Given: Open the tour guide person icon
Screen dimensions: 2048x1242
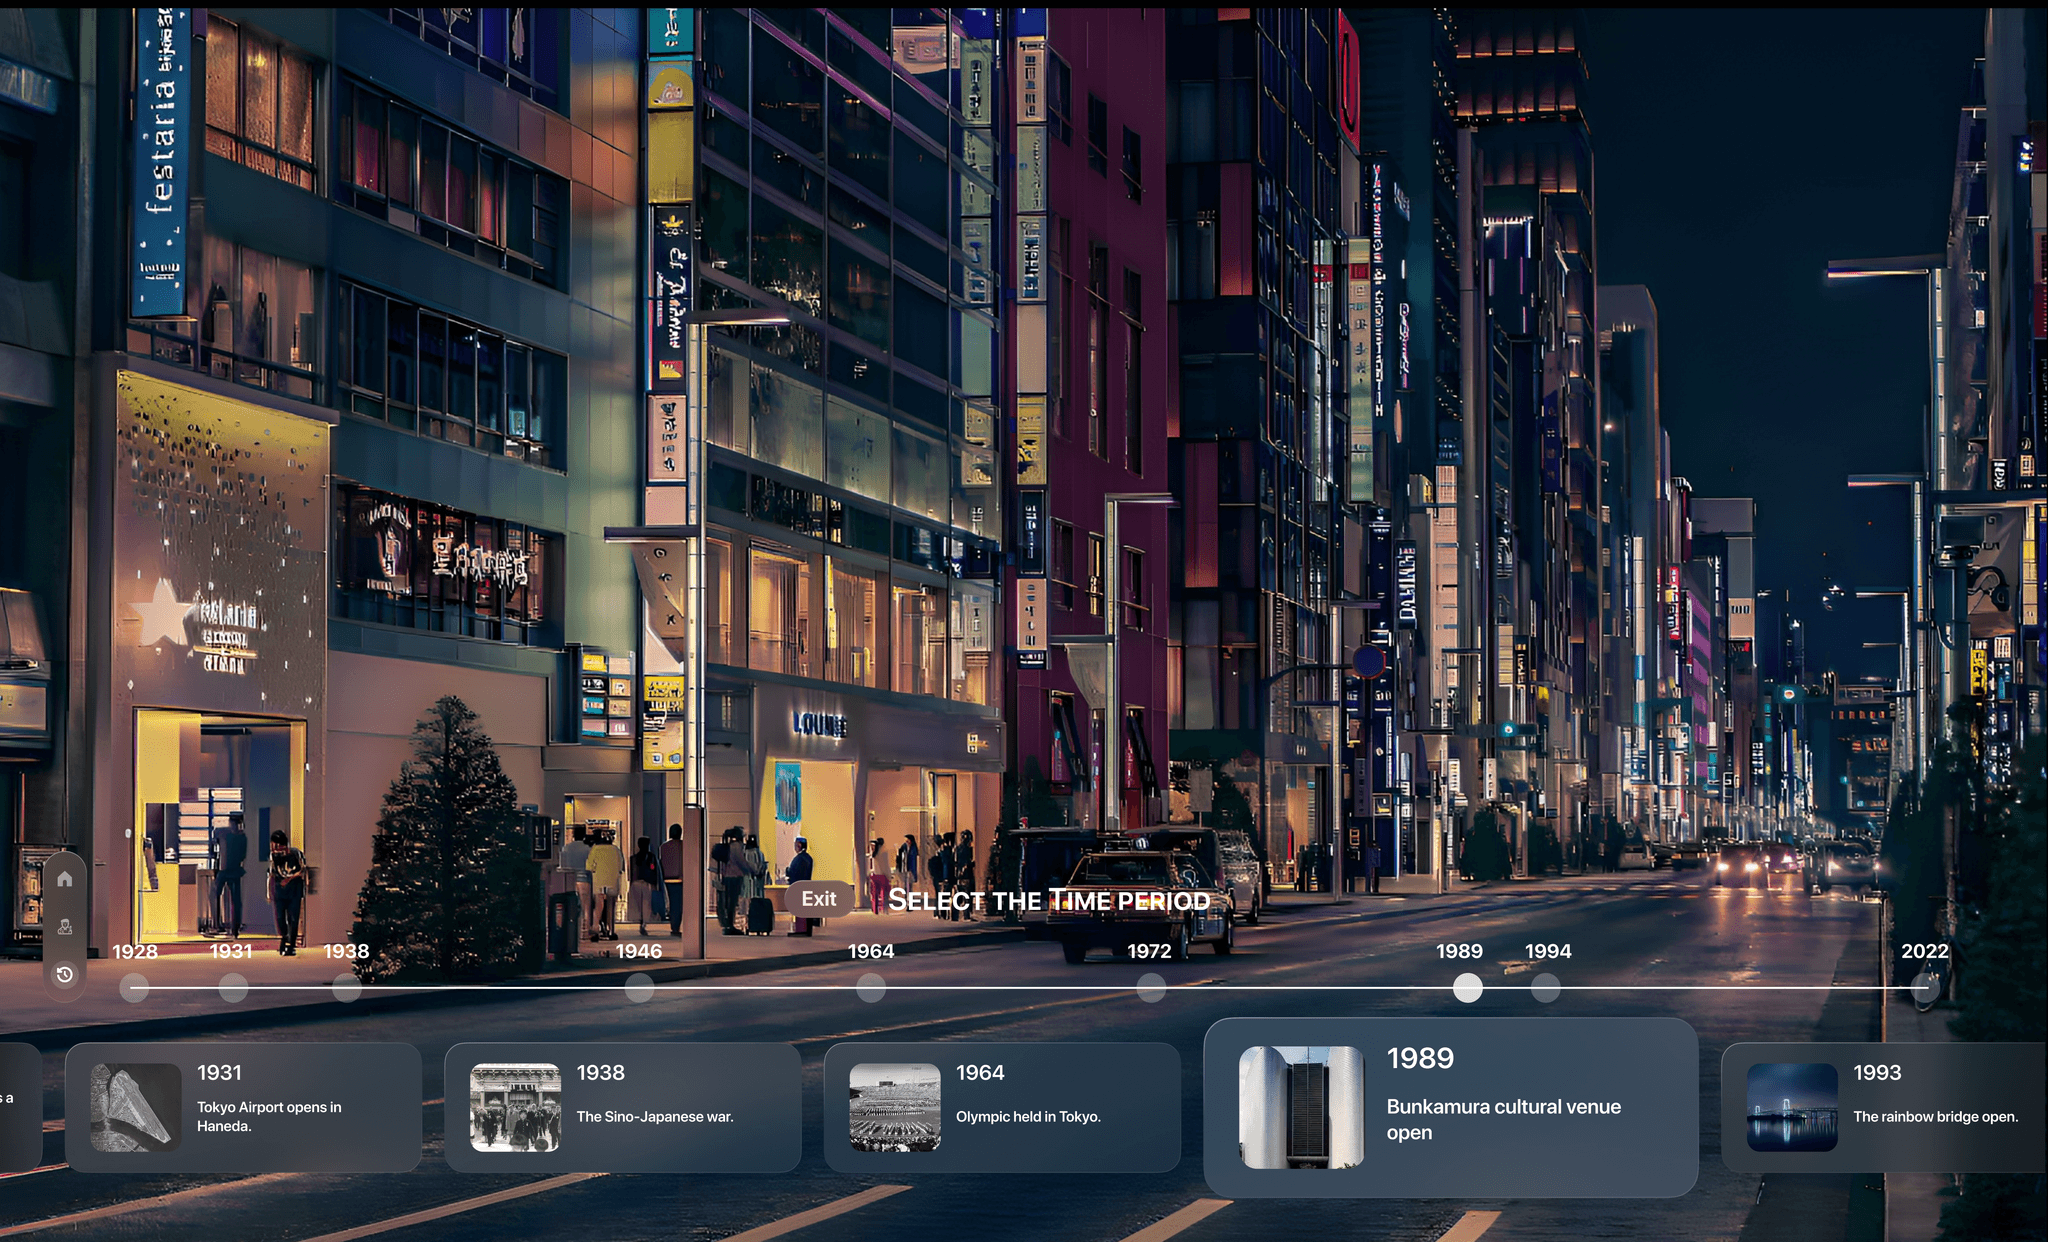Looking at the screenshot, I should click(x=65, y=927).
